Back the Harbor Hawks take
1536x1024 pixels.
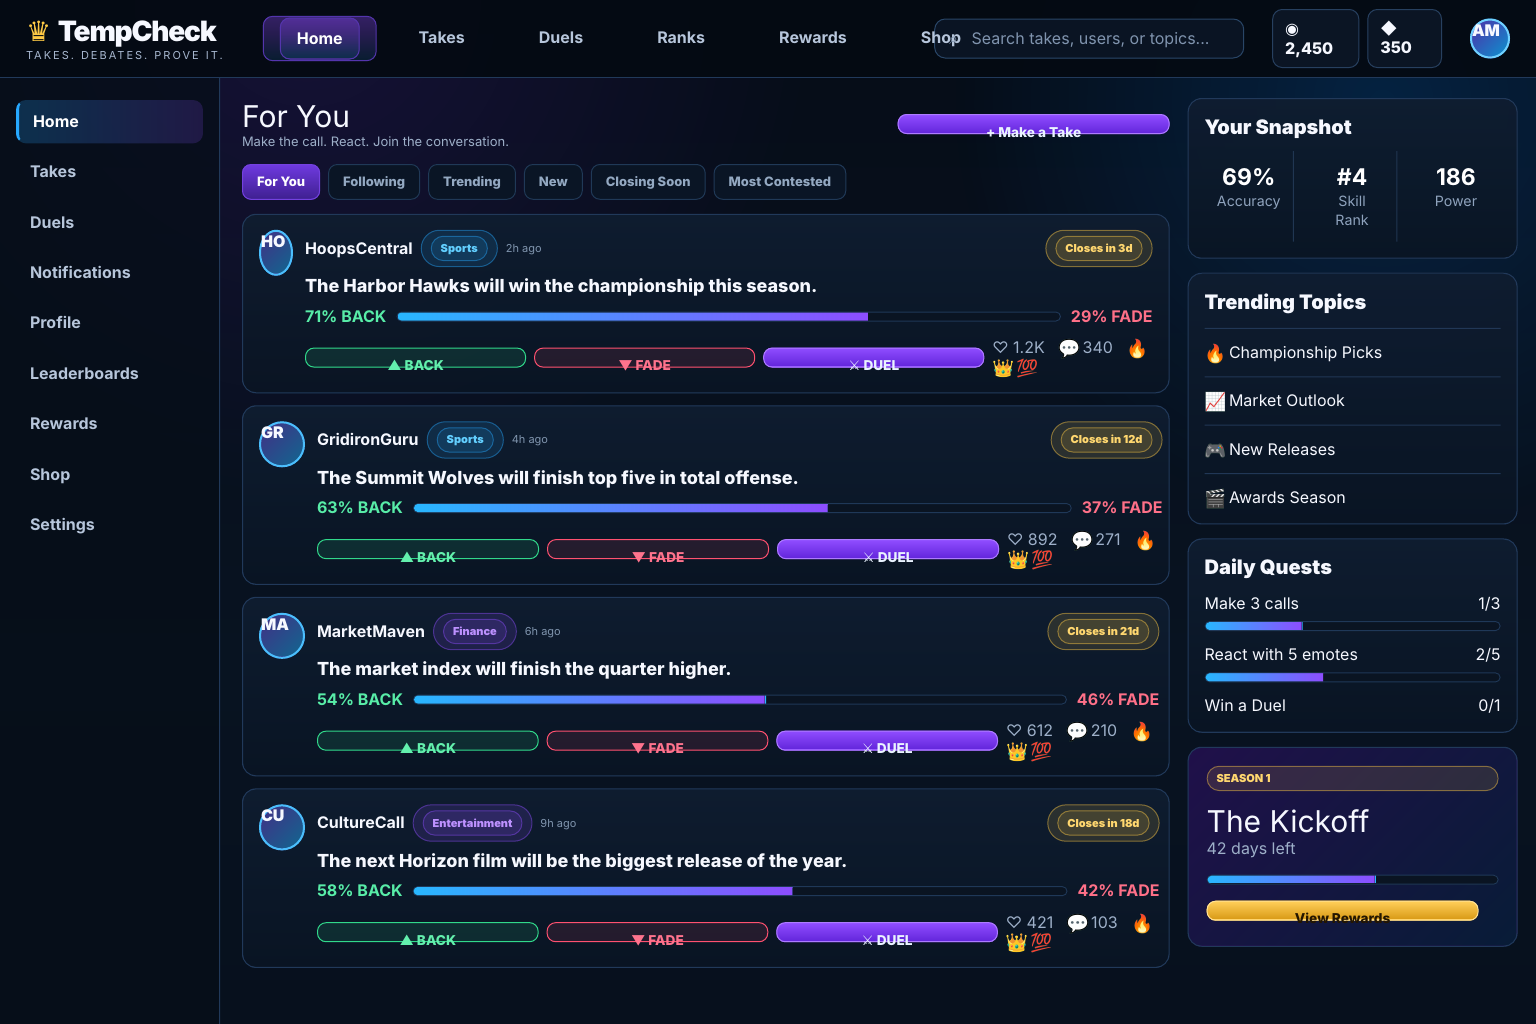(x=415, y=358)
